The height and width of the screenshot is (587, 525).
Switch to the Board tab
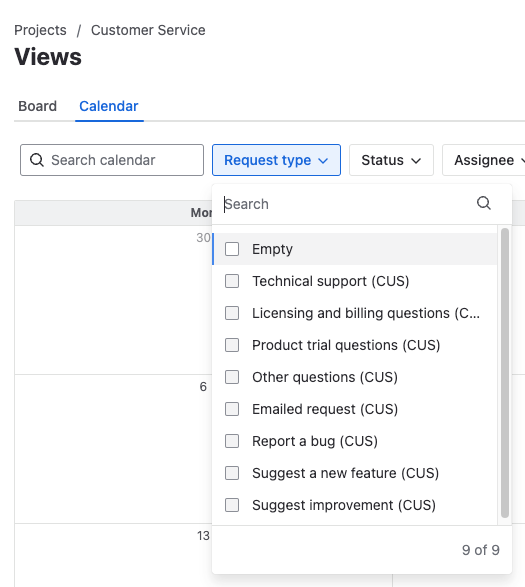click(x=37, y=106)
